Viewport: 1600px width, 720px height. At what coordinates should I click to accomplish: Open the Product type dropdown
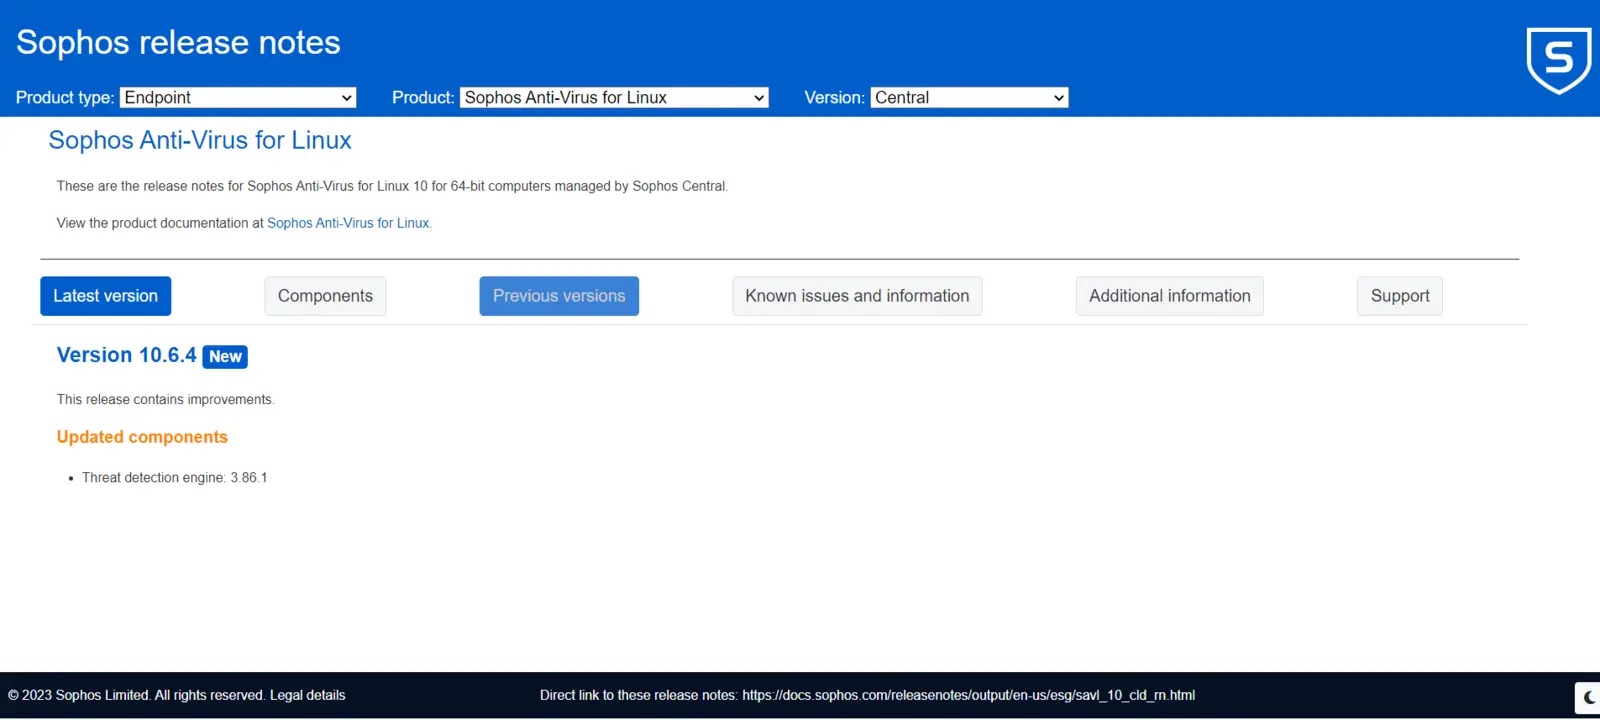(x=238, y=97)
